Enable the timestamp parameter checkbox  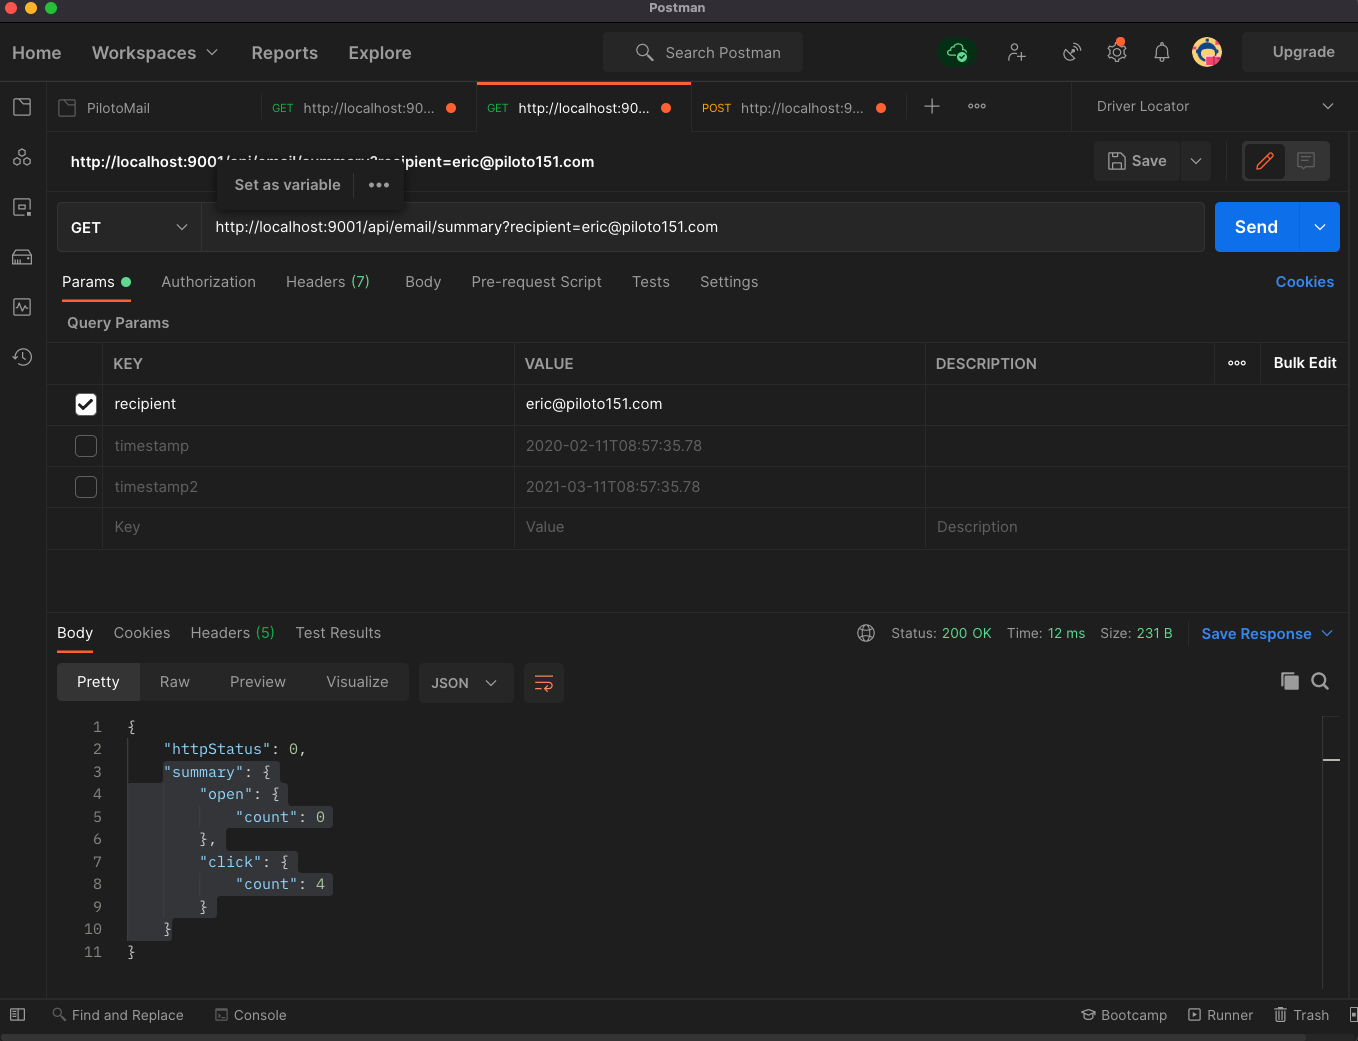86,446
